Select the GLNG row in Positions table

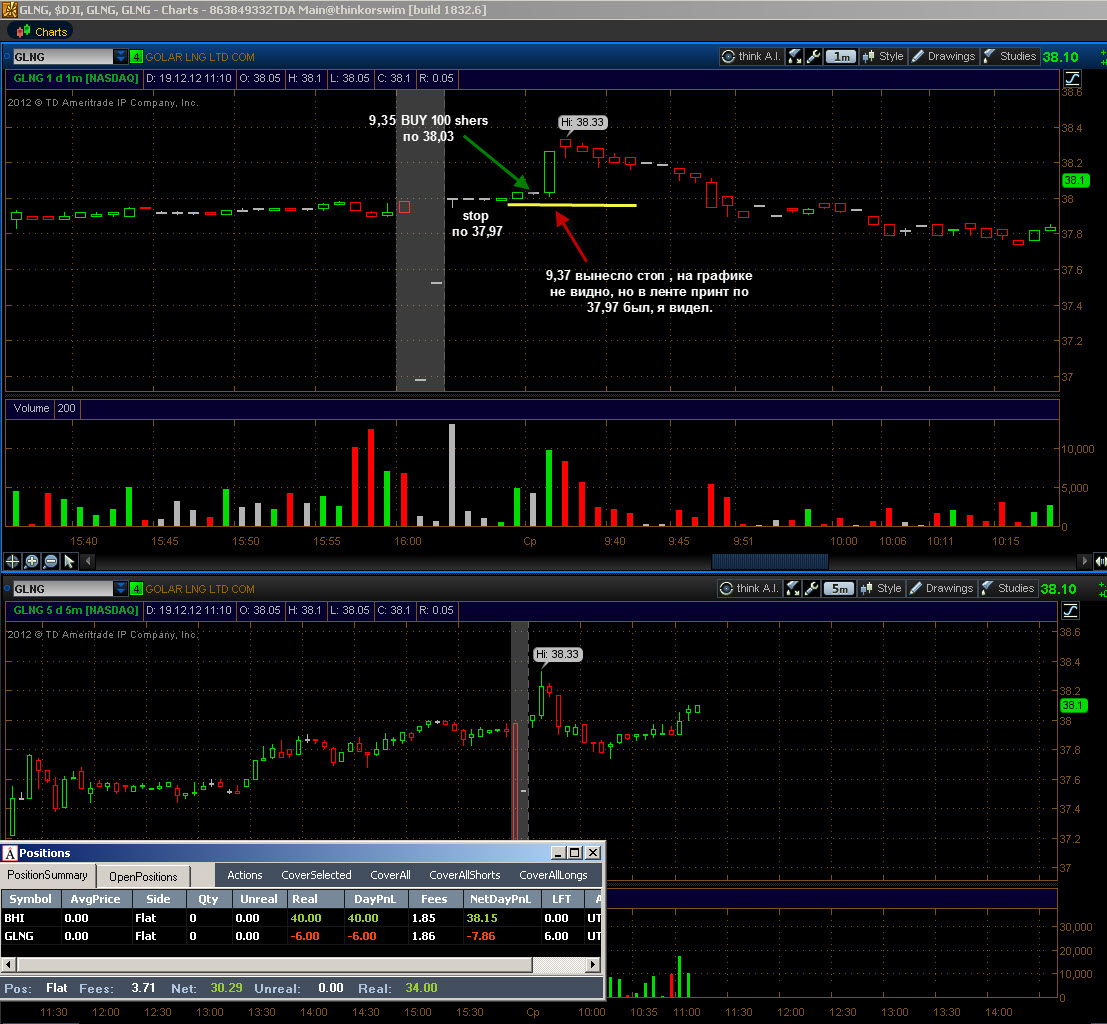click(x=302, y=936)
